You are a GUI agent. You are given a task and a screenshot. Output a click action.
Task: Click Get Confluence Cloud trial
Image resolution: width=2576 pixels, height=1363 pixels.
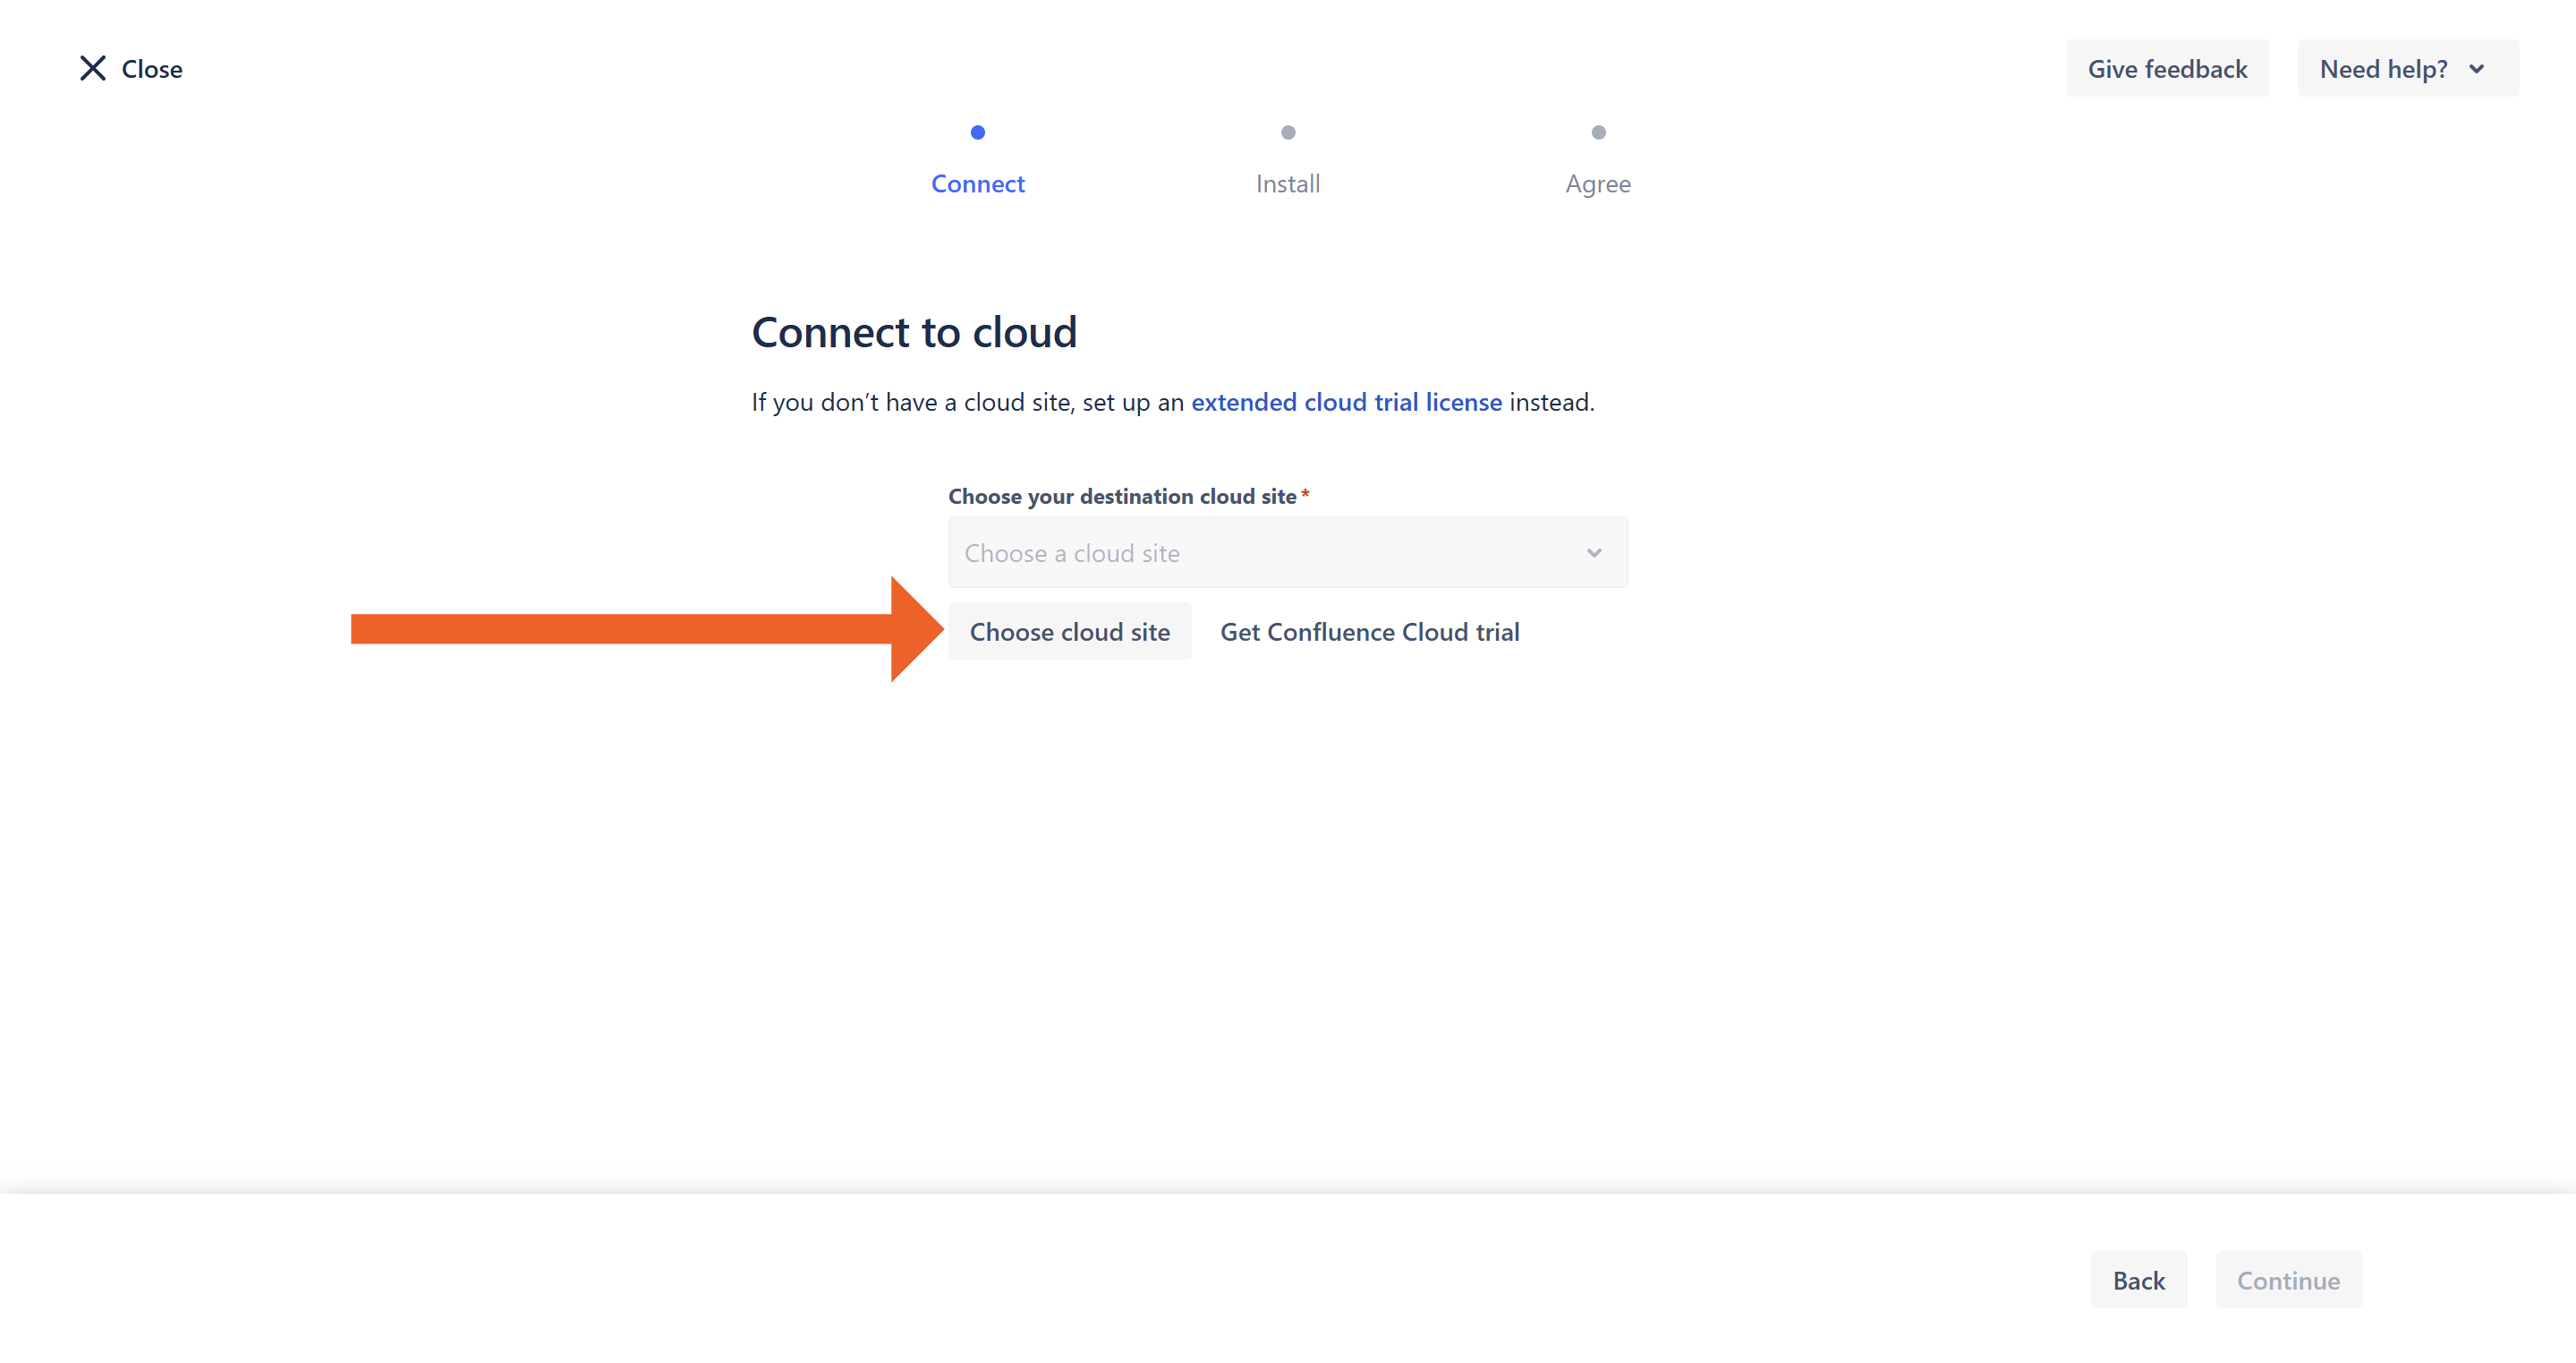pyautogui.click(x=1369, y=632)
